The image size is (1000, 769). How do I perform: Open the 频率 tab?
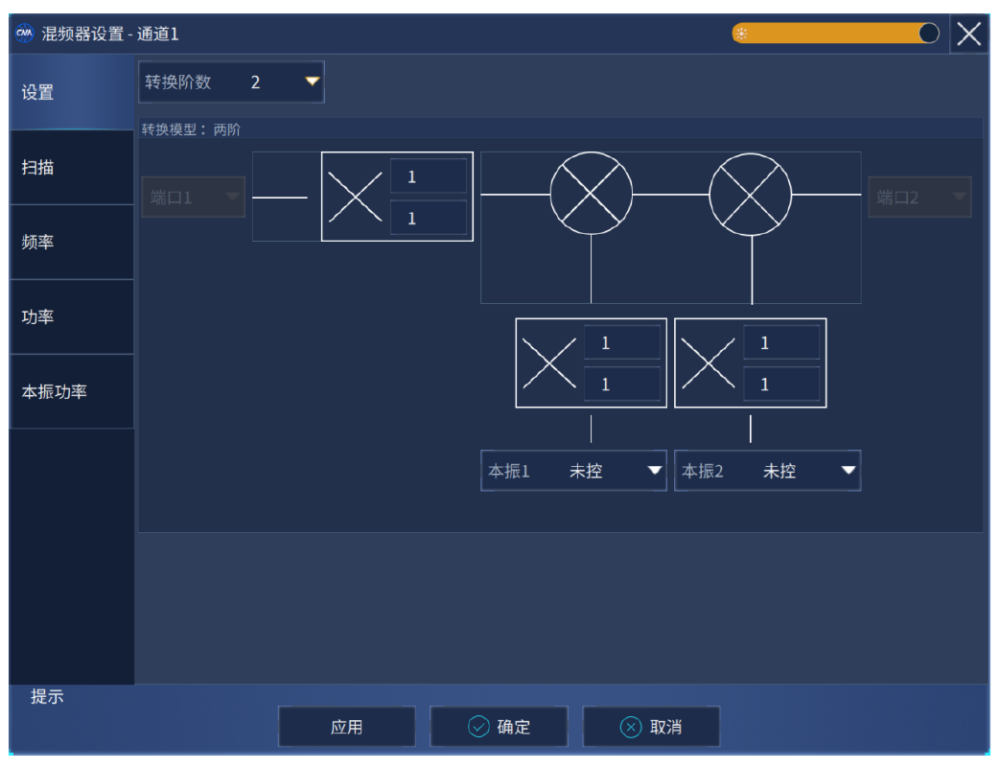pos(71,242)
